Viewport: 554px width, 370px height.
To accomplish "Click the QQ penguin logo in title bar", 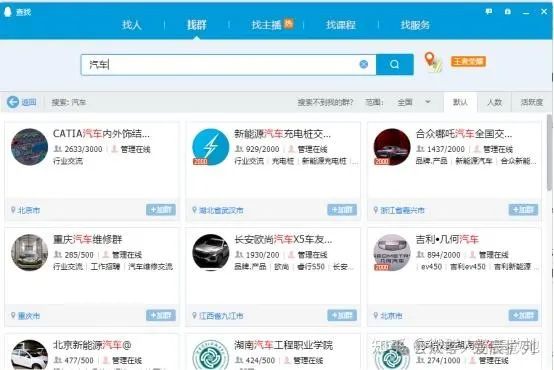I will [8, 11].
